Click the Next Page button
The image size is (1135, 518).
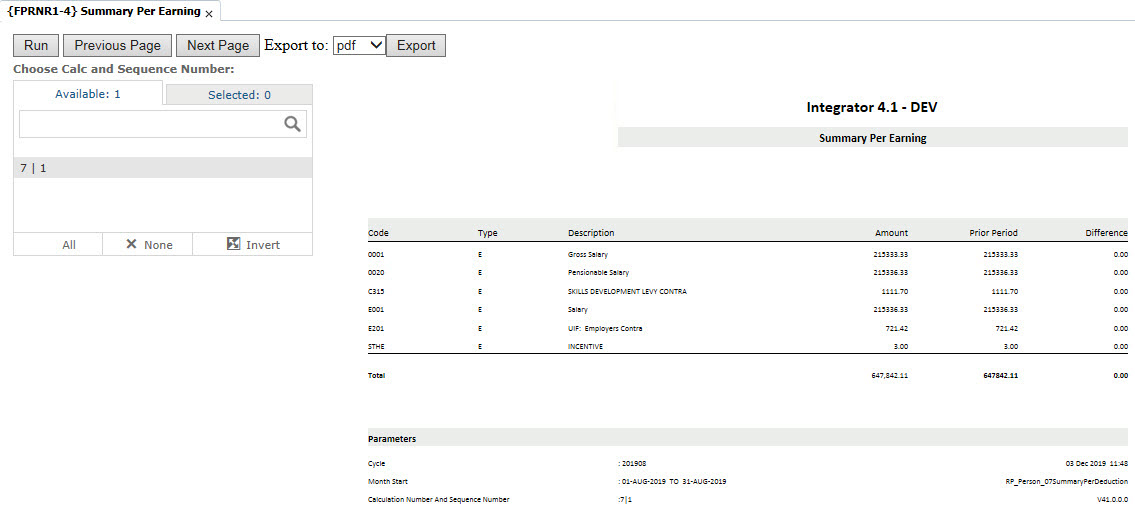point(217,45)
